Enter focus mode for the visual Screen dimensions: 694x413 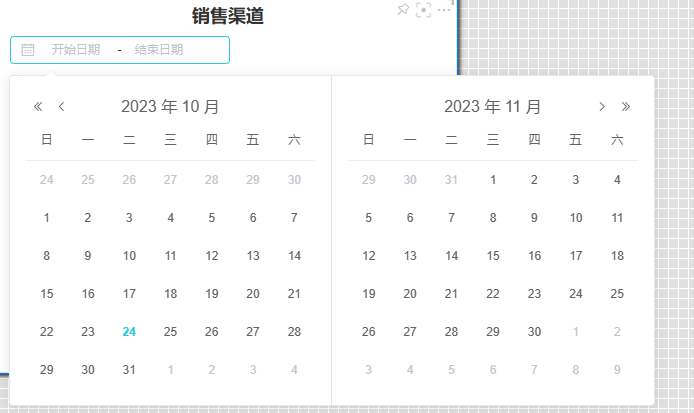(423, 9)
